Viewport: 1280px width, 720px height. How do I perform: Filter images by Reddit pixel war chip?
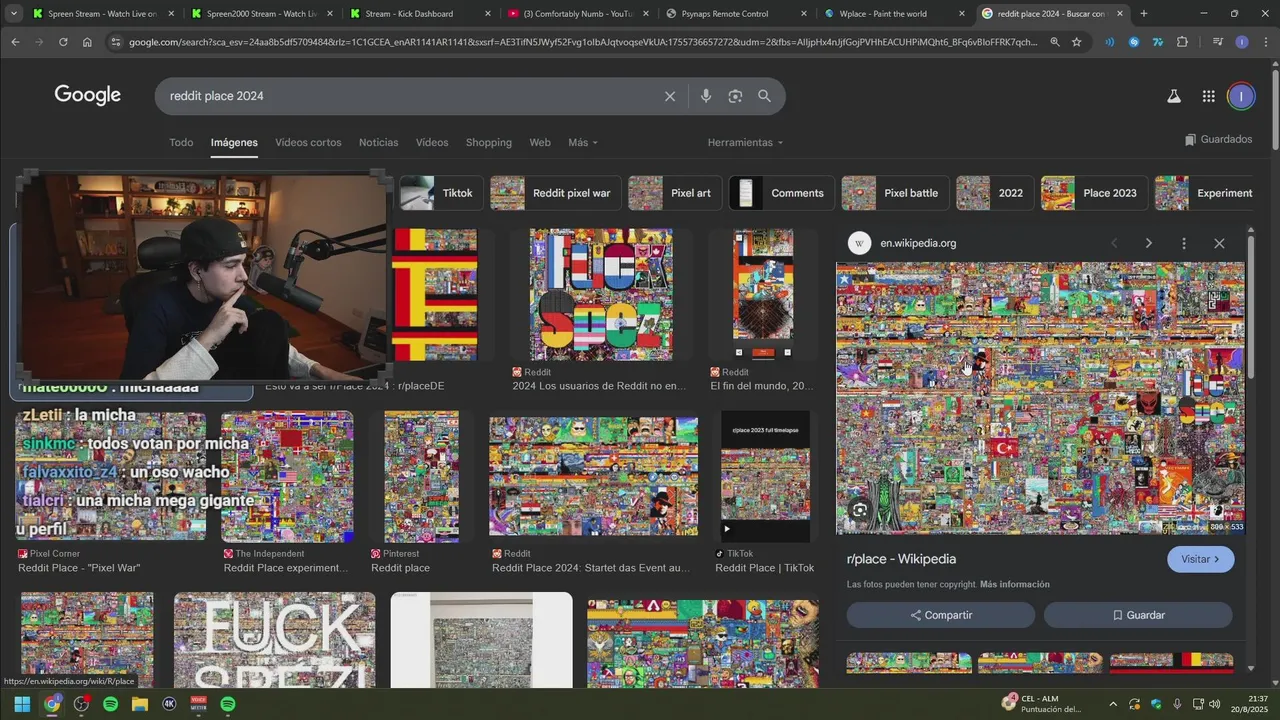(555, 193)
